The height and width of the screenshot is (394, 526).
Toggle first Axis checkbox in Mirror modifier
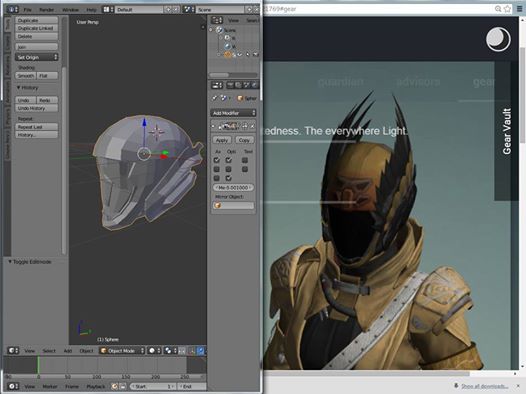pos(217,160)
